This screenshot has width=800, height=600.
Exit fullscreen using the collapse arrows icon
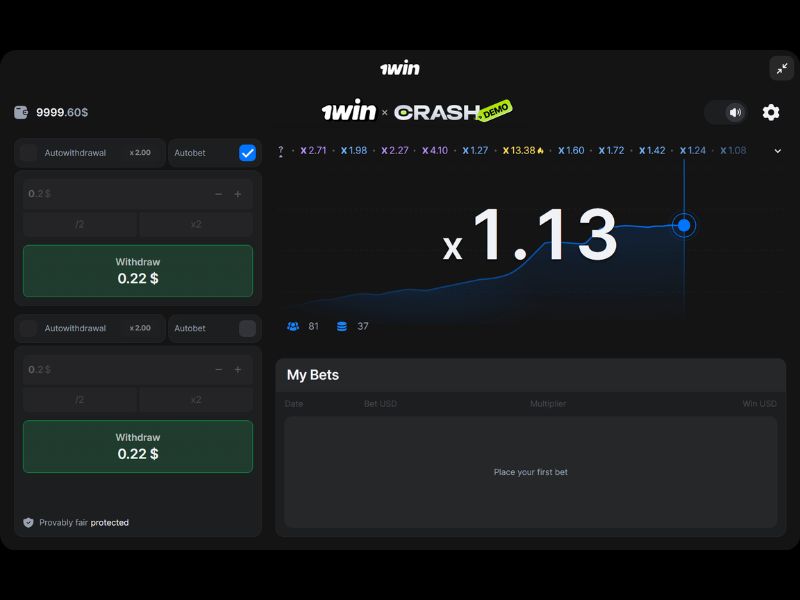point(781,68)
